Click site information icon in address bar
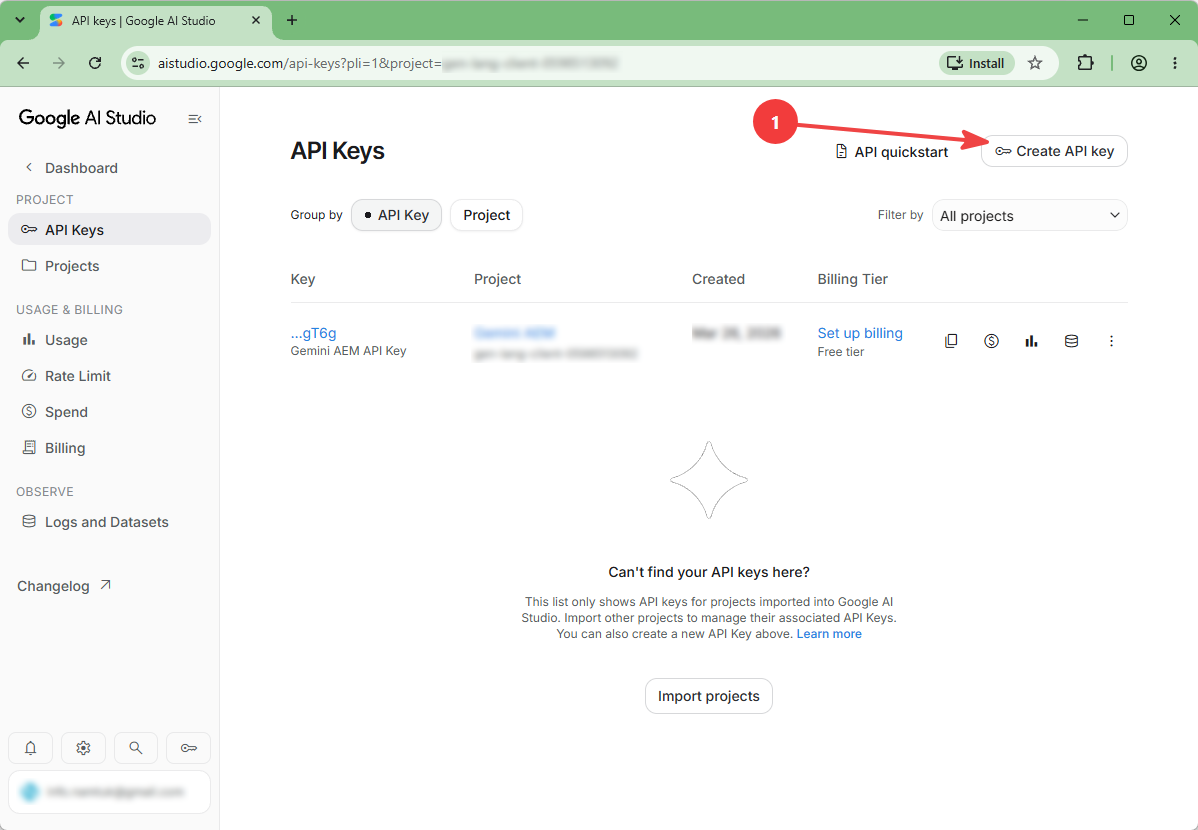The image size is (1198, 830). tap(138, 63)
